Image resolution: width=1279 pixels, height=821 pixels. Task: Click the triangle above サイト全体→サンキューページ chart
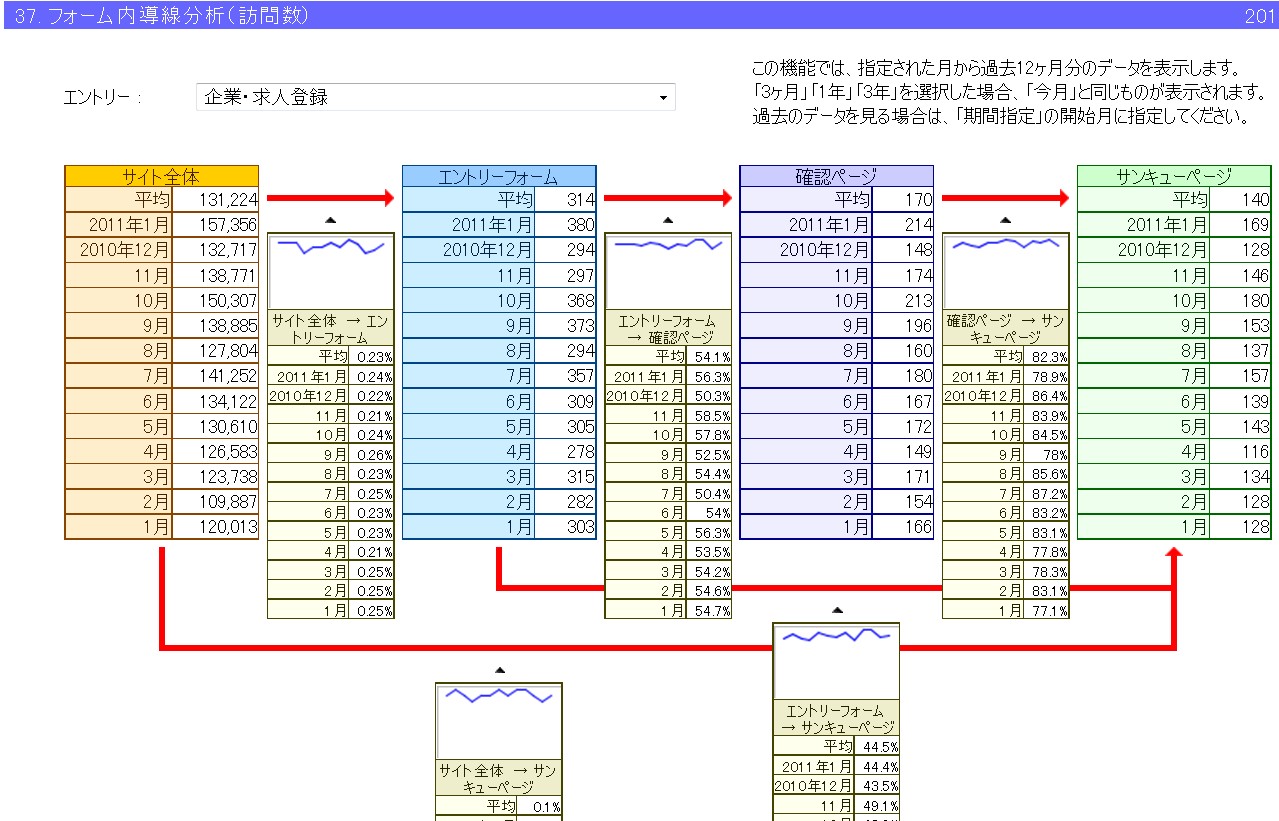499,670
